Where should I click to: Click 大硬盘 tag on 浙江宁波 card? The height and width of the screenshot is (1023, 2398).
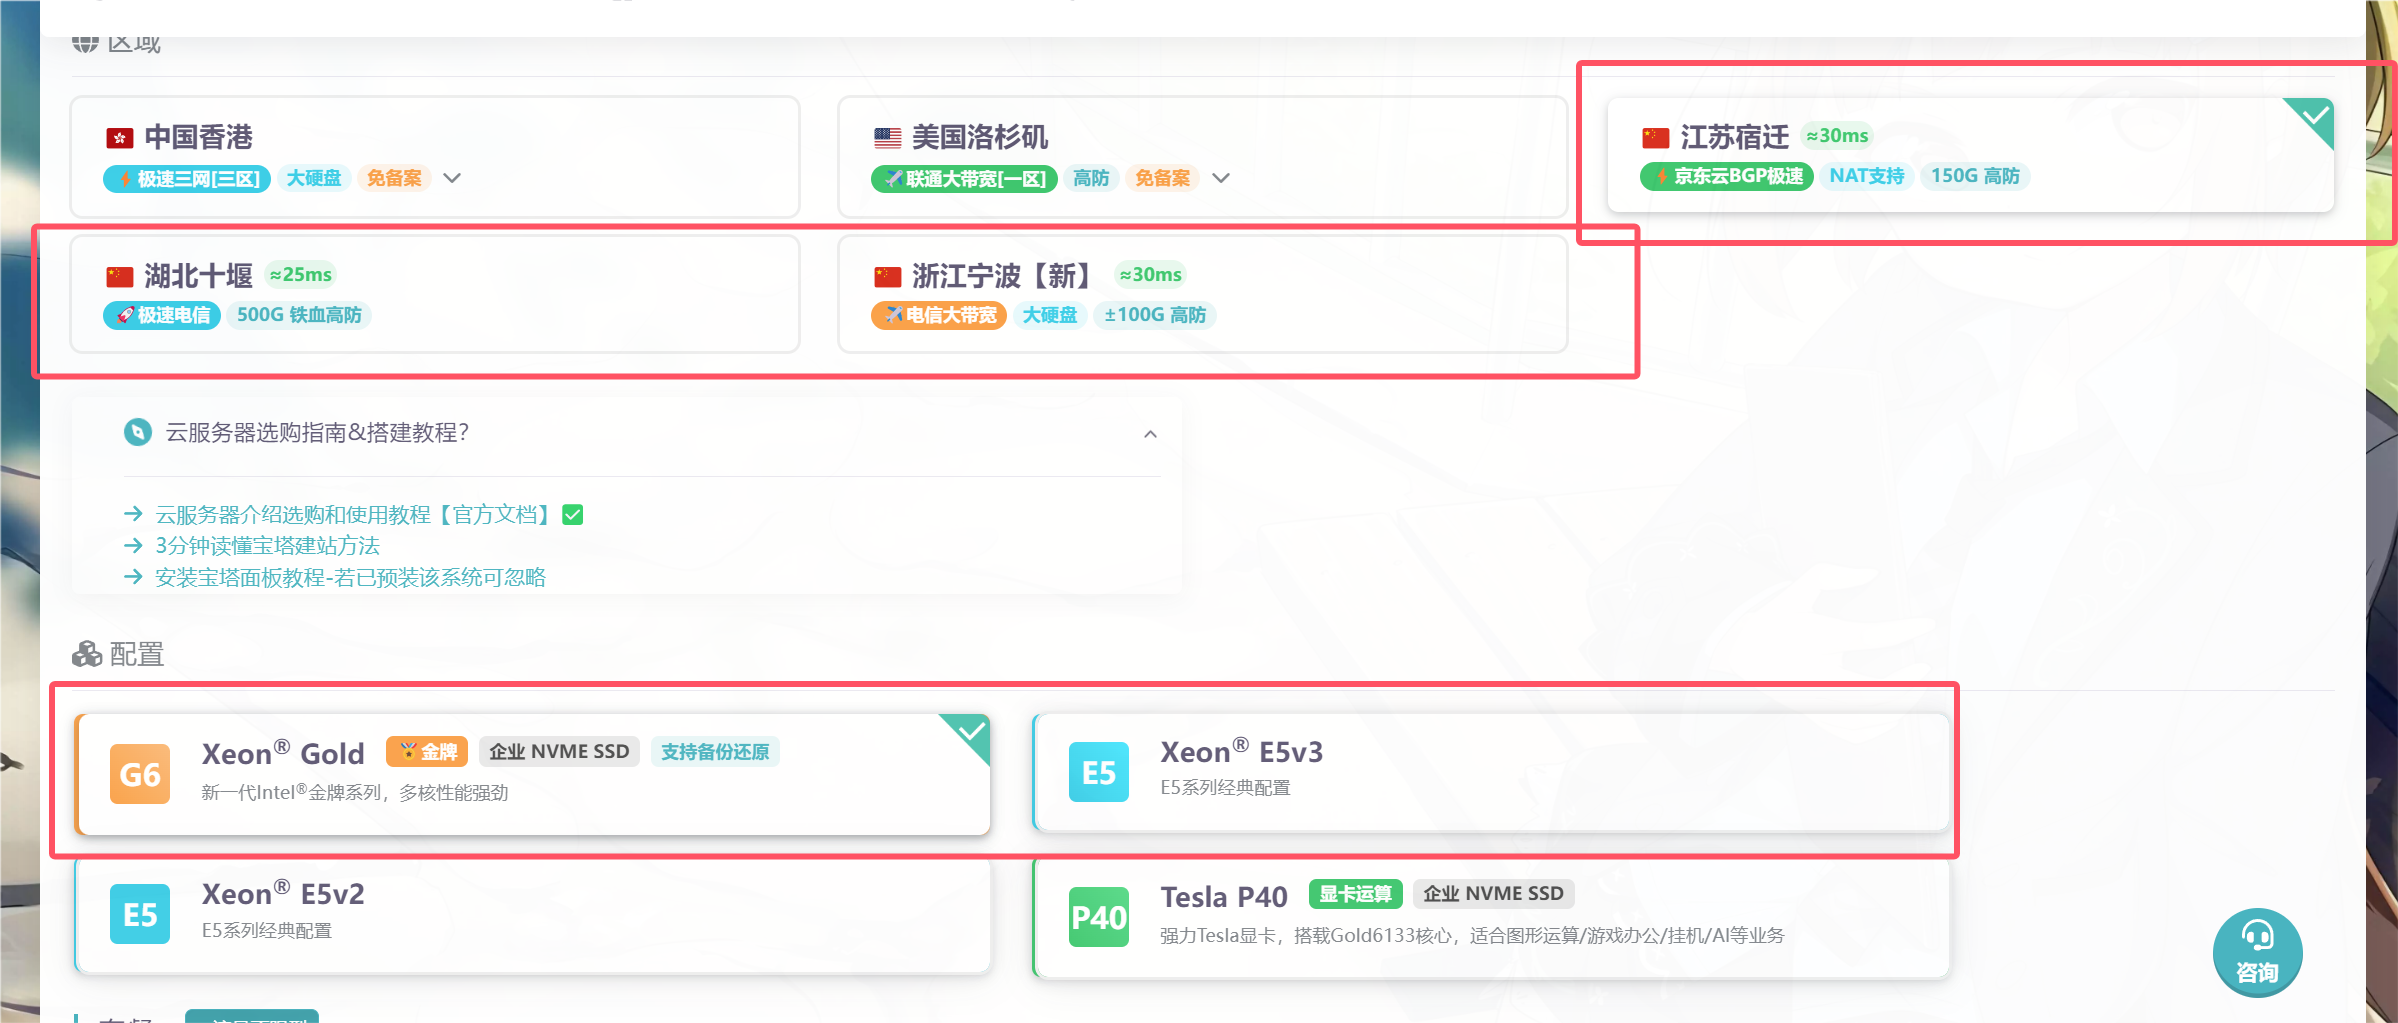click(1050, 315)
